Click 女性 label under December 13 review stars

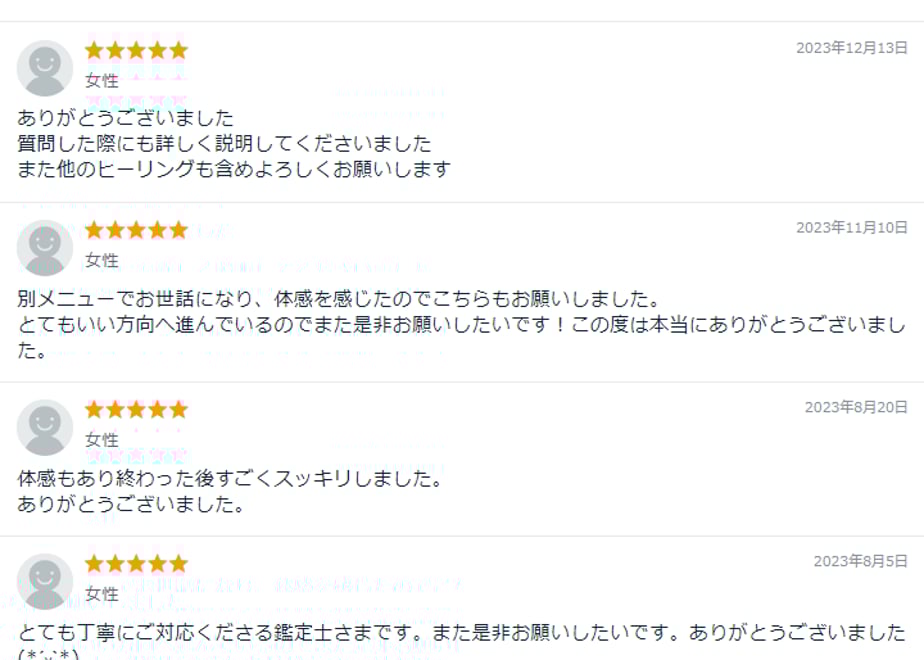click(x=102, y=81)
